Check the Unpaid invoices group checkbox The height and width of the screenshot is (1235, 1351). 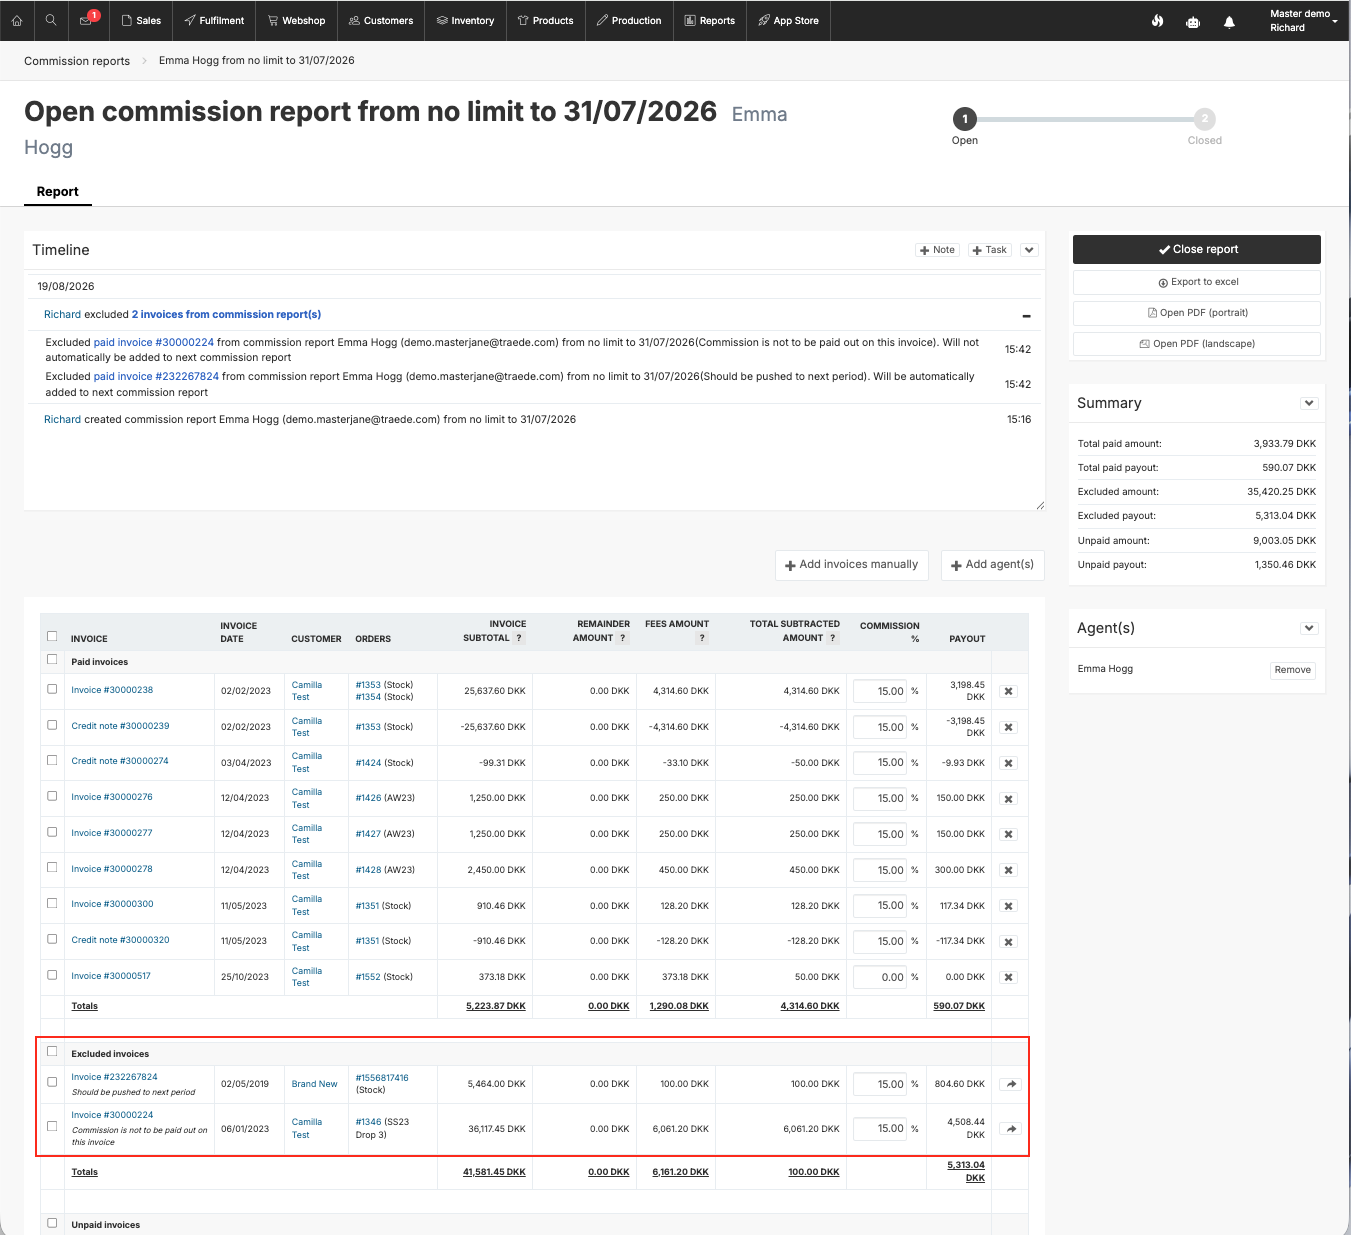click(x=52, y=1222)
